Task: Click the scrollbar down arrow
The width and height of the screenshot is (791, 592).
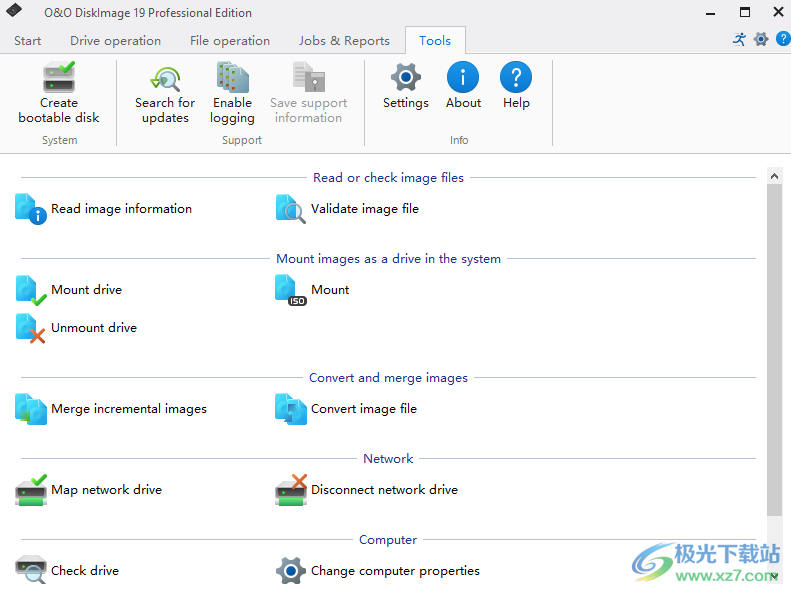Action: coord(774,576)
